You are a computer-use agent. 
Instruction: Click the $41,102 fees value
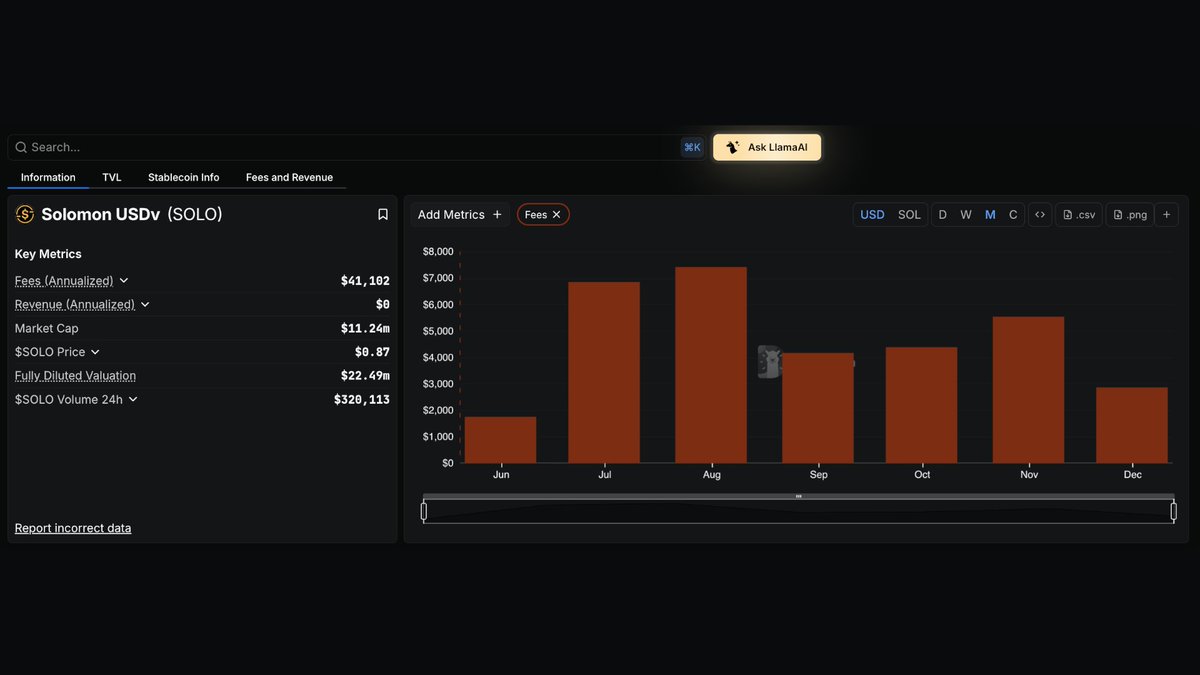pos(365,281)
